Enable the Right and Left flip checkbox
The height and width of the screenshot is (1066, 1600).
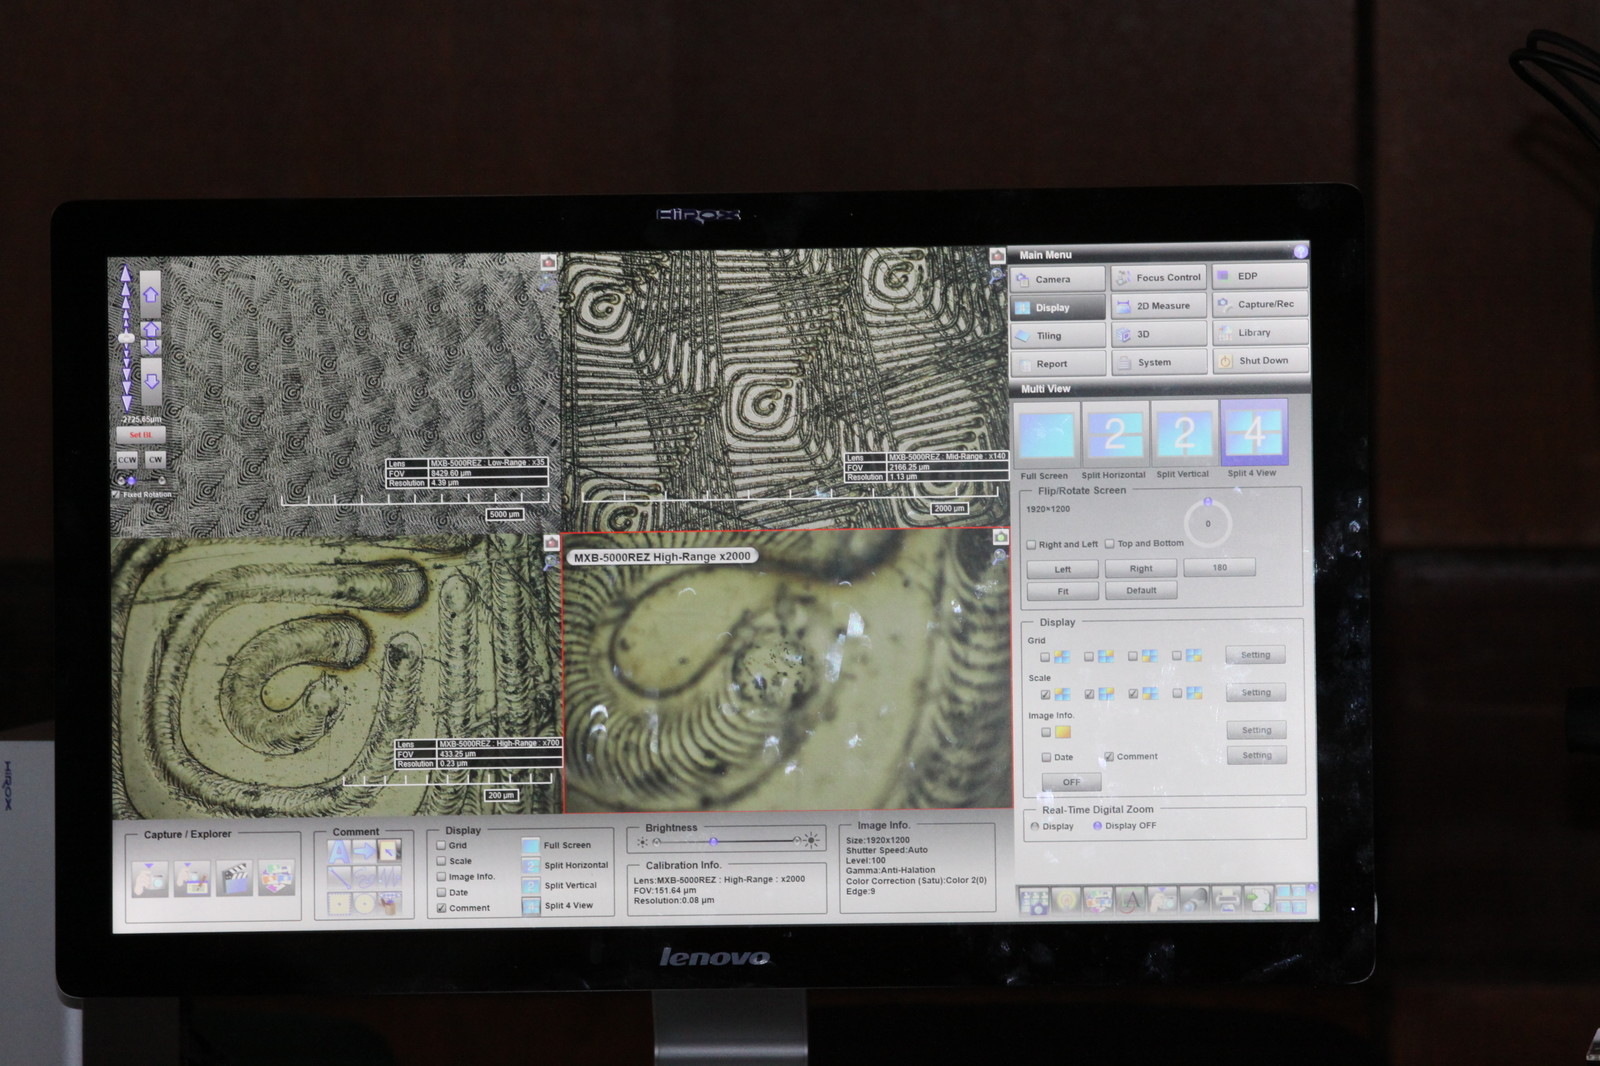click(x=1031, y=545)
